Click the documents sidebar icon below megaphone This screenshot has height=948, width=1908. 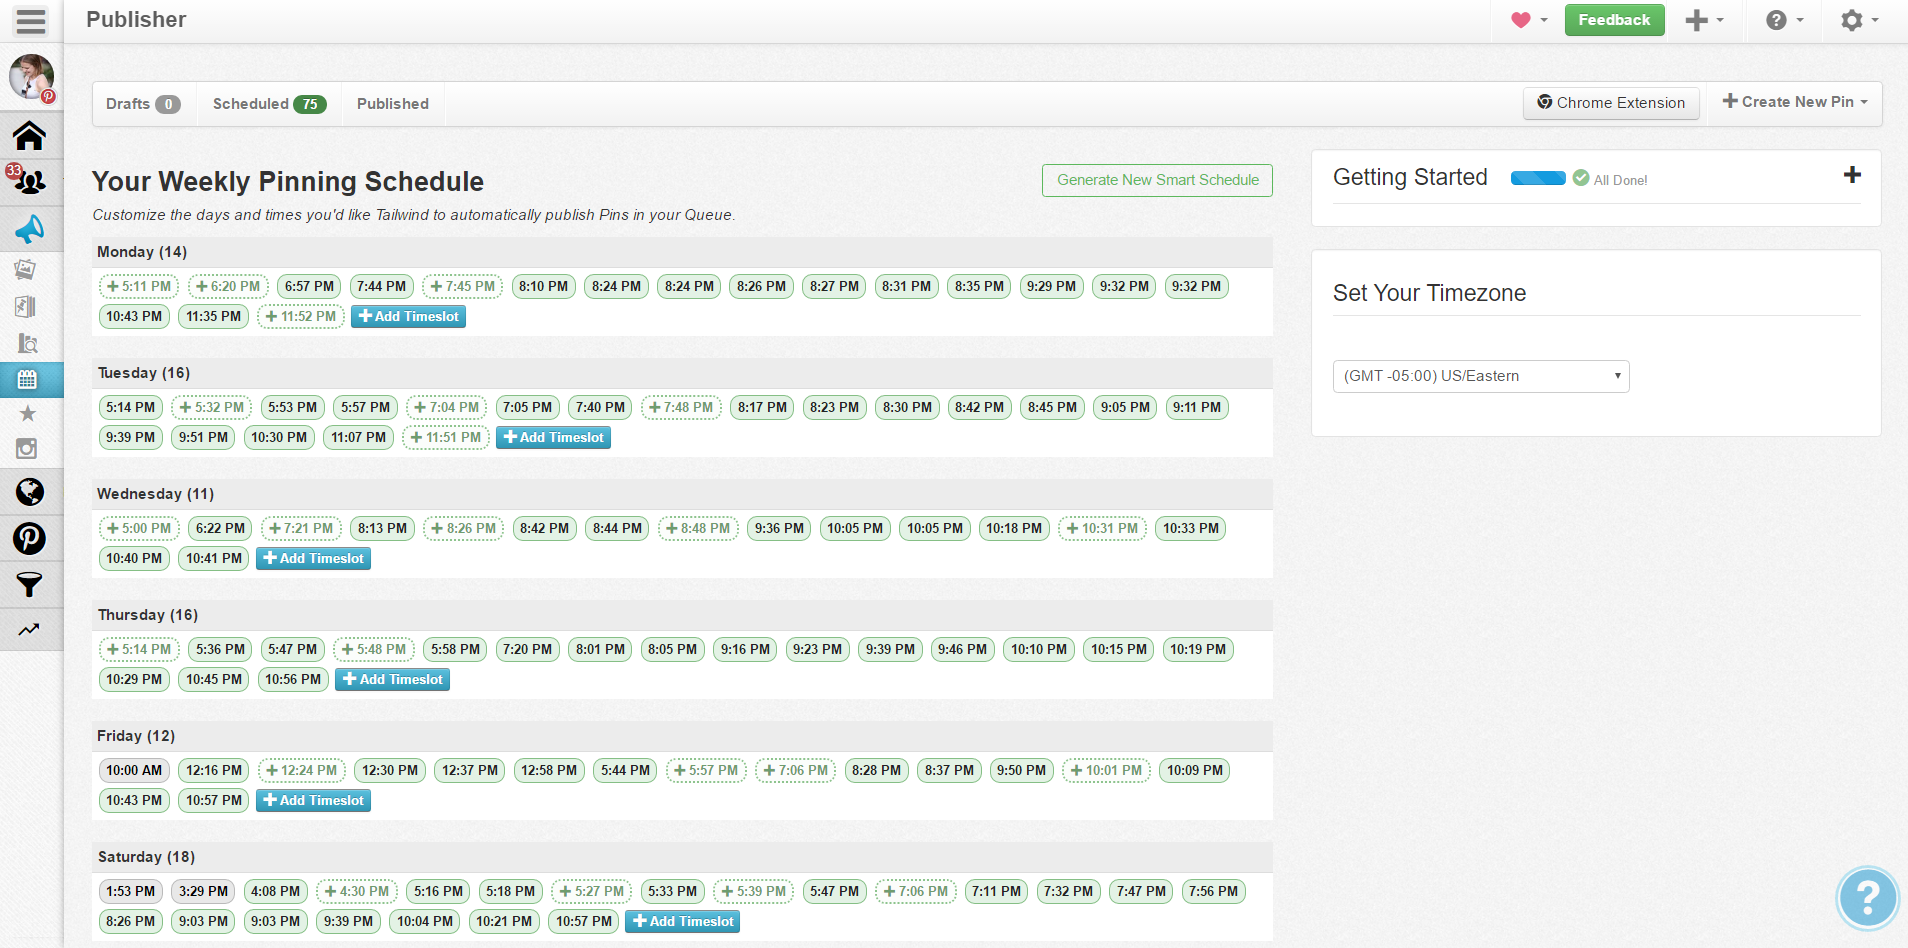coord(26,306)
